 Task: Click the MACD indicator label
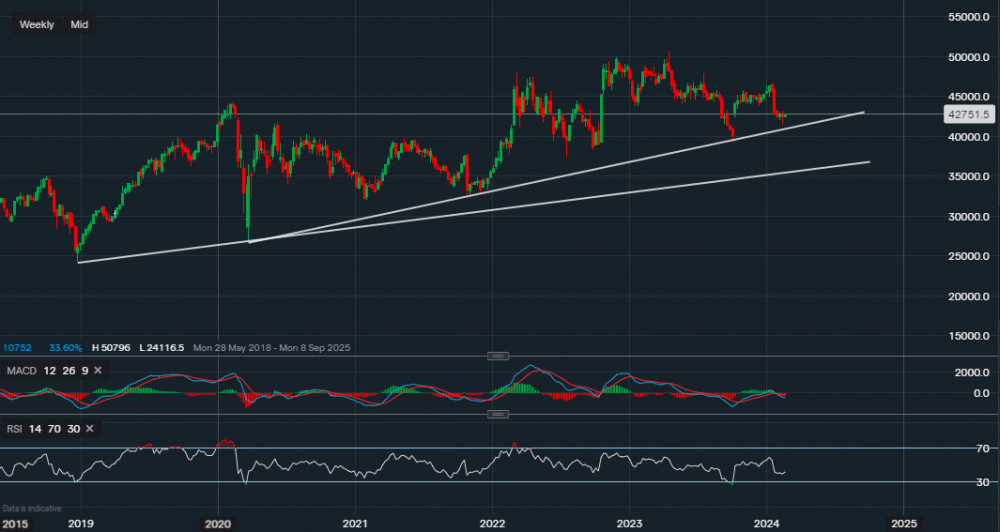(22, 372)
